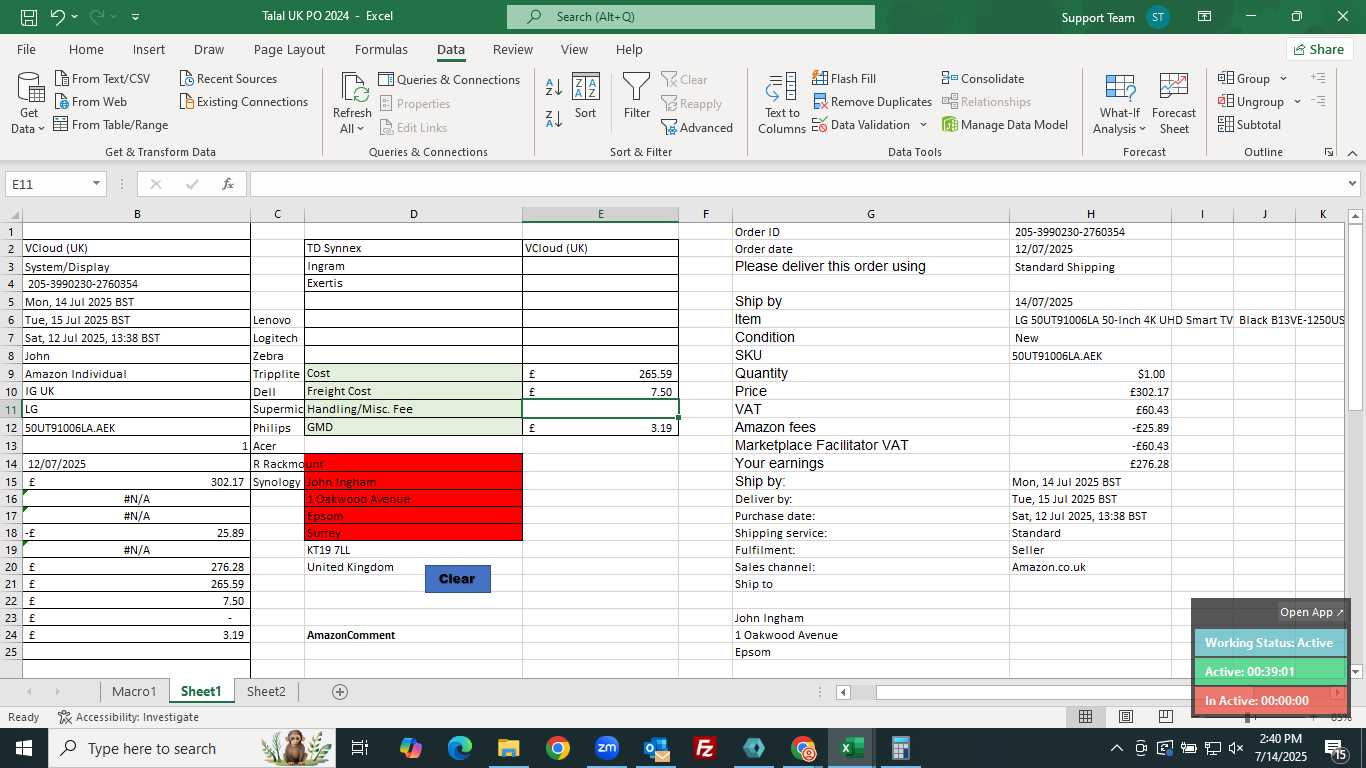The image size is (1366, 768).
Task: Click the Share button
Action: pyautogui.click(x=1319, y=49)
